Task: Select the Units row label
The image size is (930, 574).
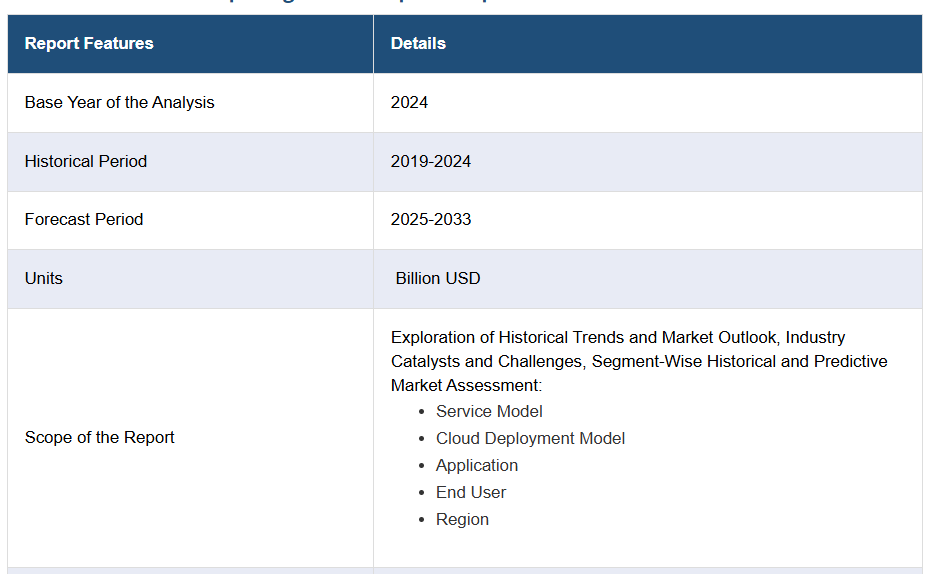Action: tap(44, 279)
